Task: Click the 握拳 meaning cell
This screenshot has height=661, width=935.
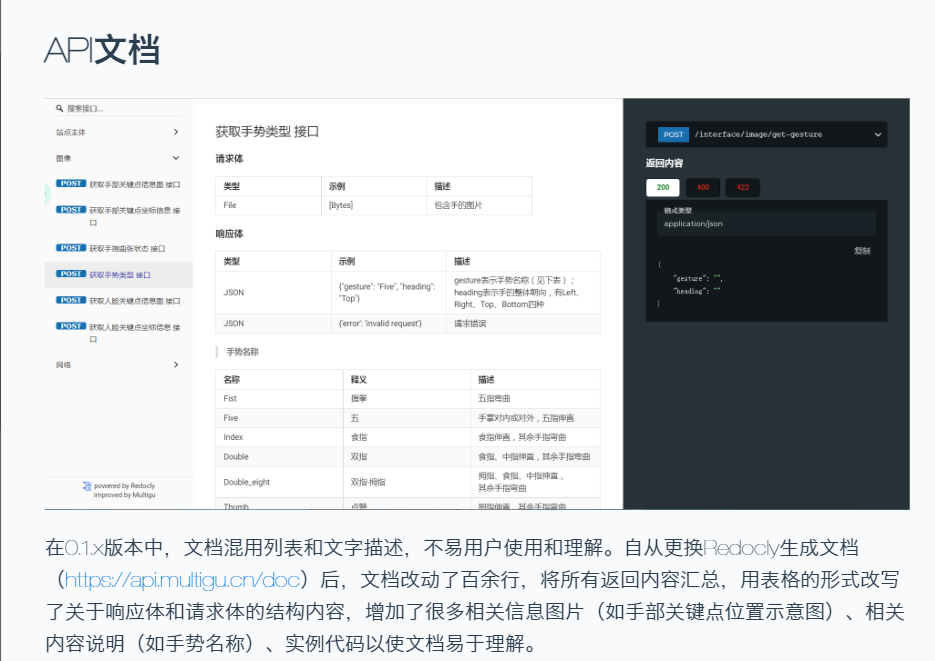Action: click(407, 399)
